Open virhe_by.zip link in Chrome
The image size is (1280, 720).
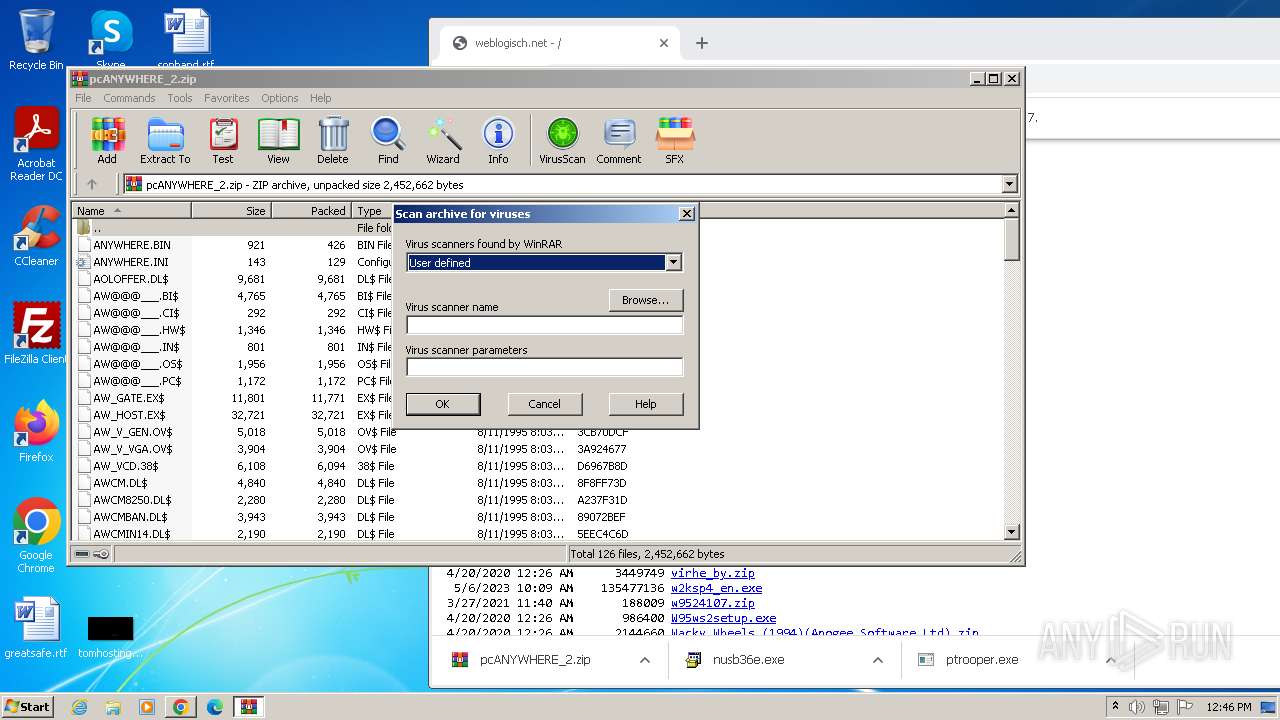[x=713, y=573]
